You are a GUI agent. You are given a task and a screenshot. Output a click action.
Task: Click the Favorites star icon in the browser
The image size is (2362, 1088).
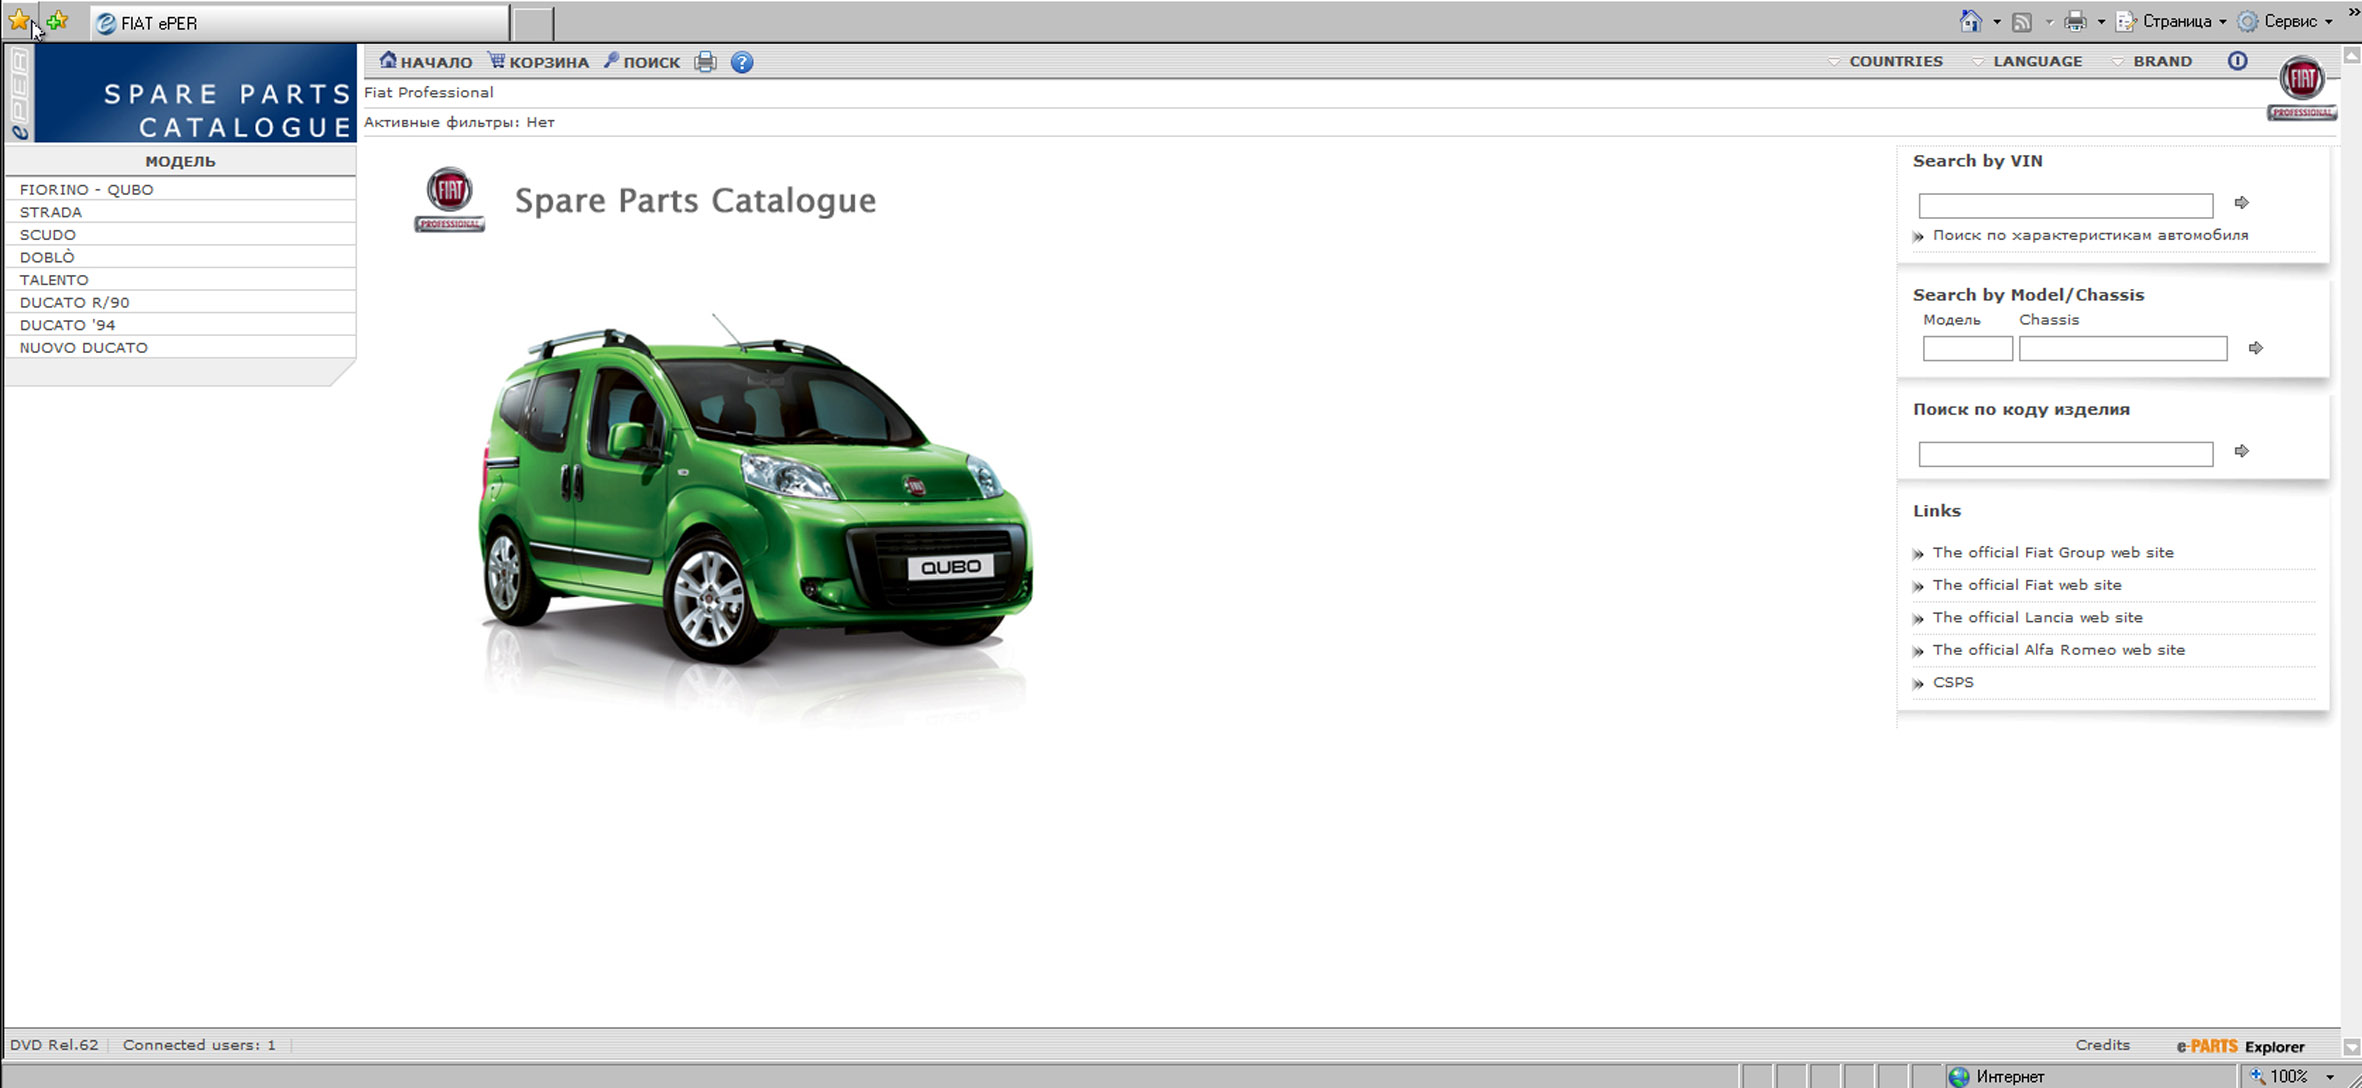(x=18, y=20)
